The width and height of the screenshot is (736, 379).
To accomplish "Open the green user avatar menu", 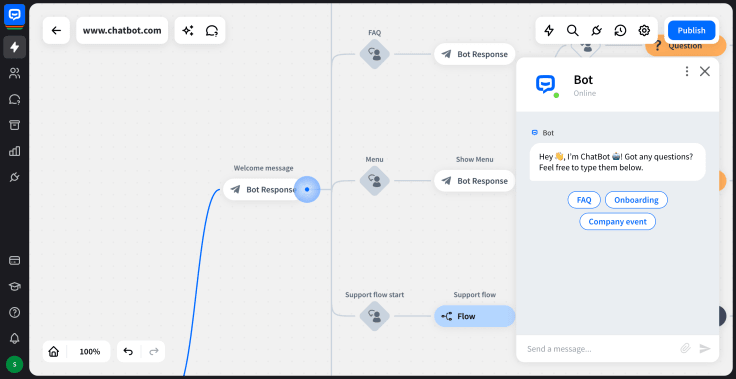I will 15,364.
